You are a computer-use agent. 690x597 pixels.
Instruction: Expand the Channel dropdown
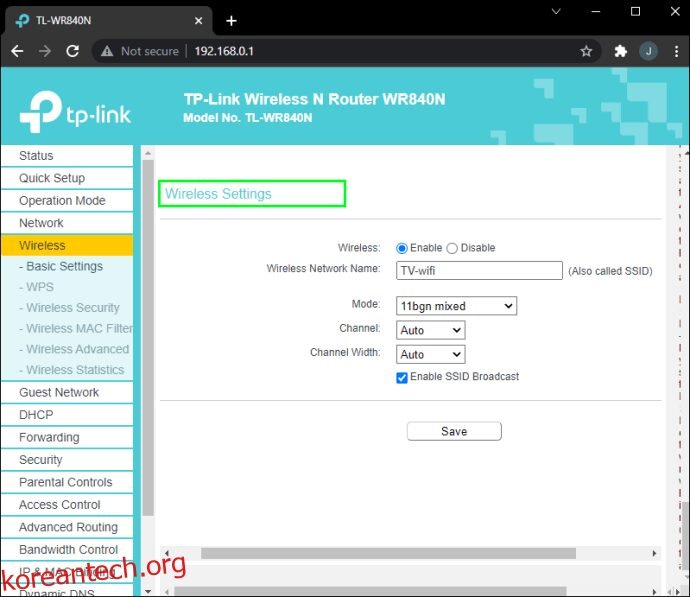pos(430,330)
